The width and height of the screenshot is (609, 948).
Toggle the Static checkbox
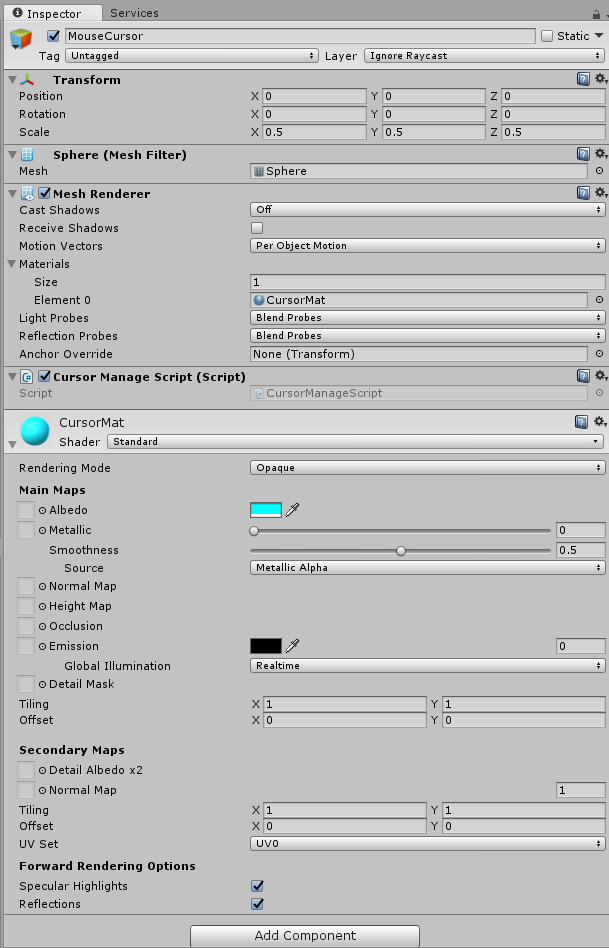[547, 36]
